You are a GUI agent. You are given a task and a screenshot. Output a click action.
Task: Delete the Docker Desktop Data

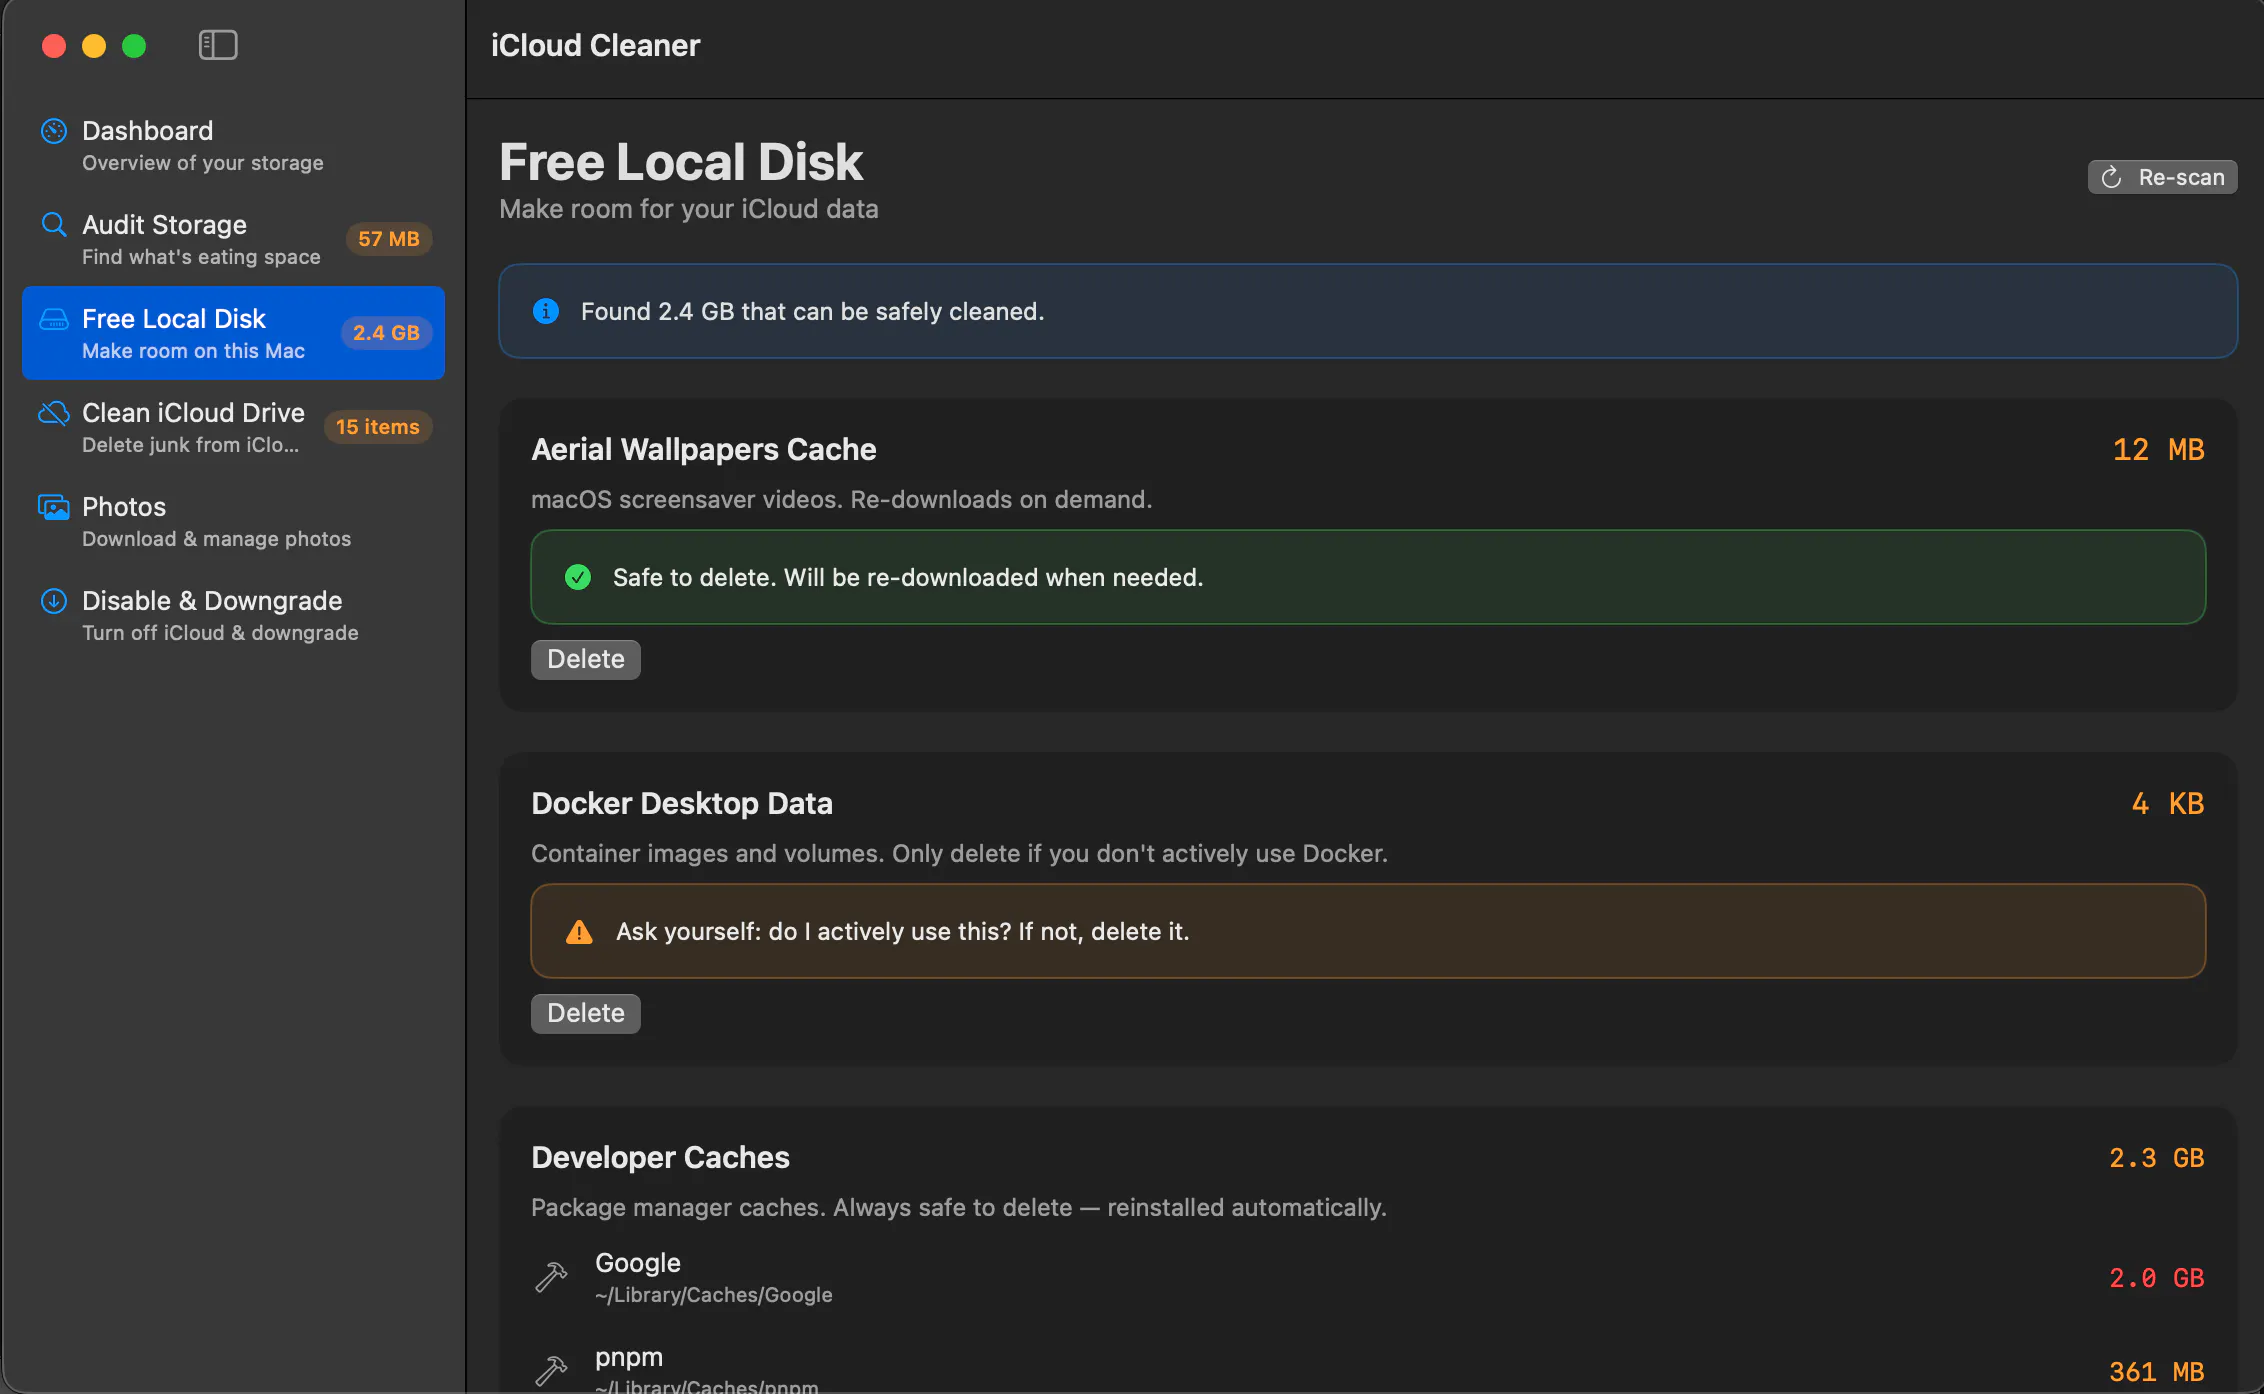point(586,1014)
